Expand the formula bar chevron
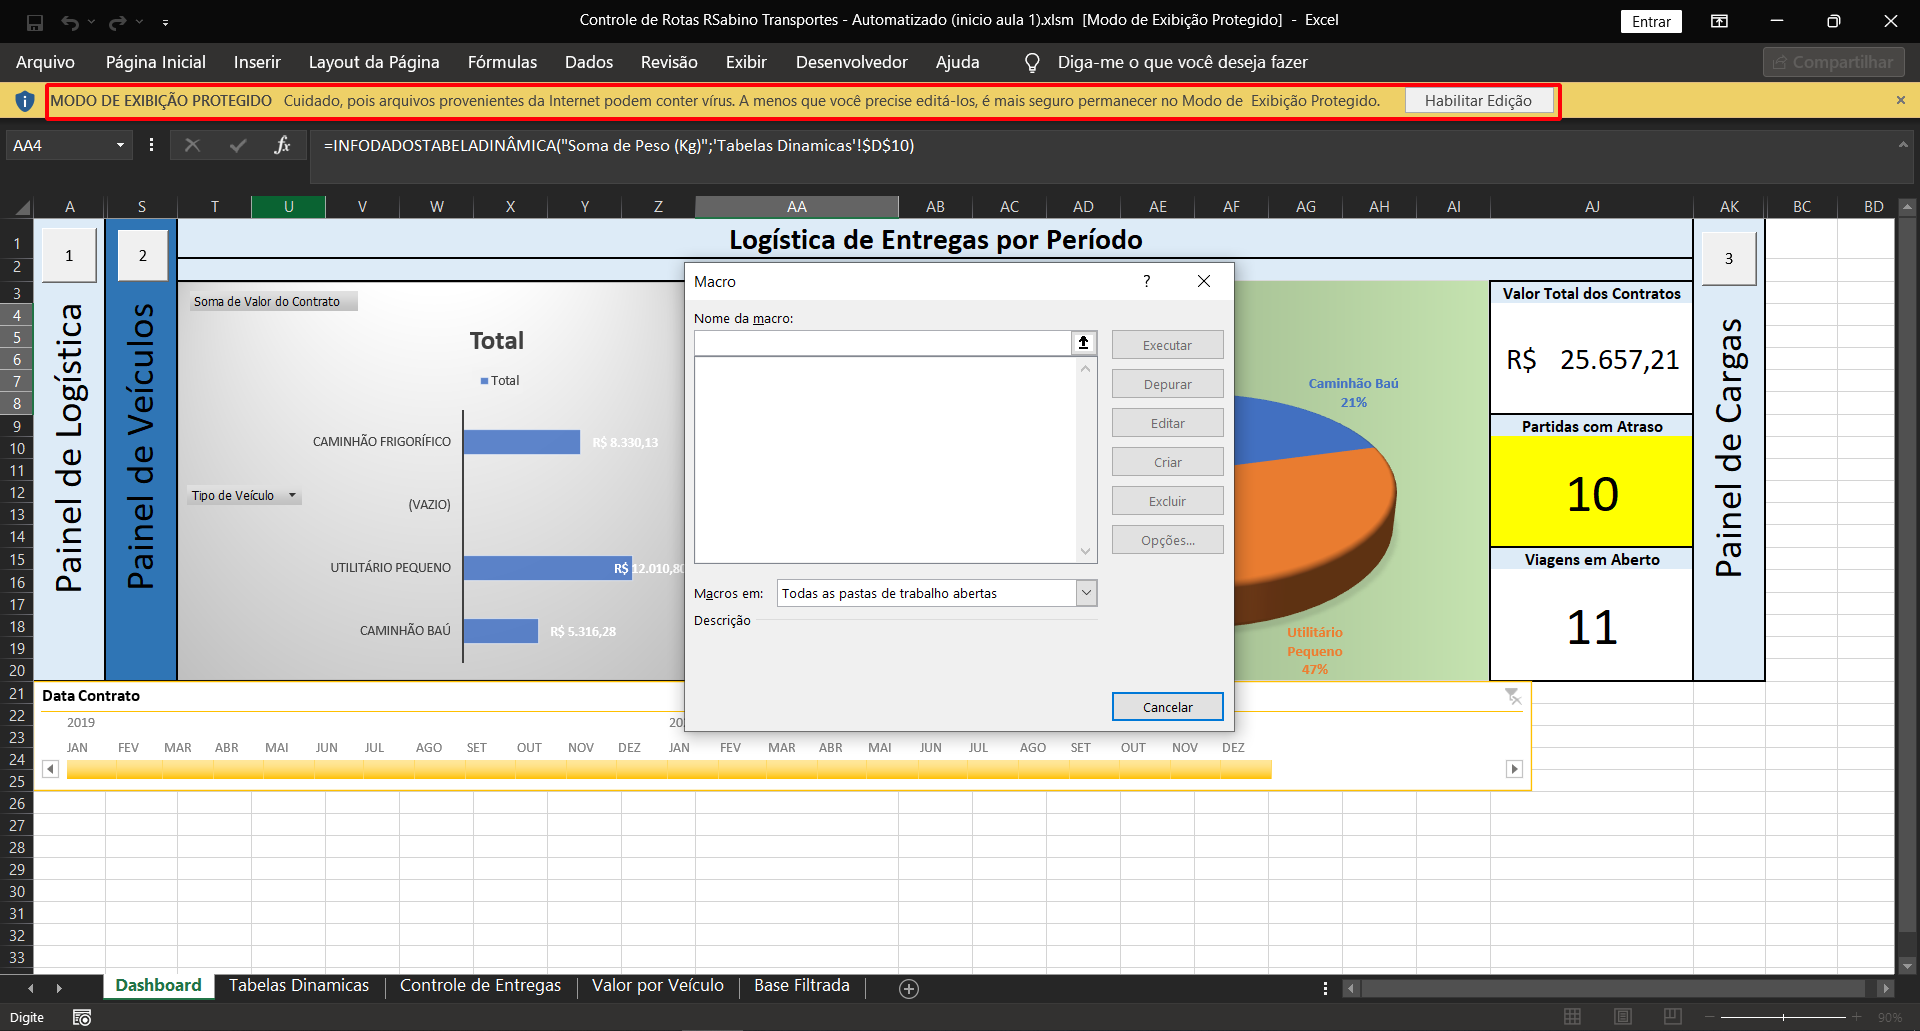 click(x=1902, y=145)
